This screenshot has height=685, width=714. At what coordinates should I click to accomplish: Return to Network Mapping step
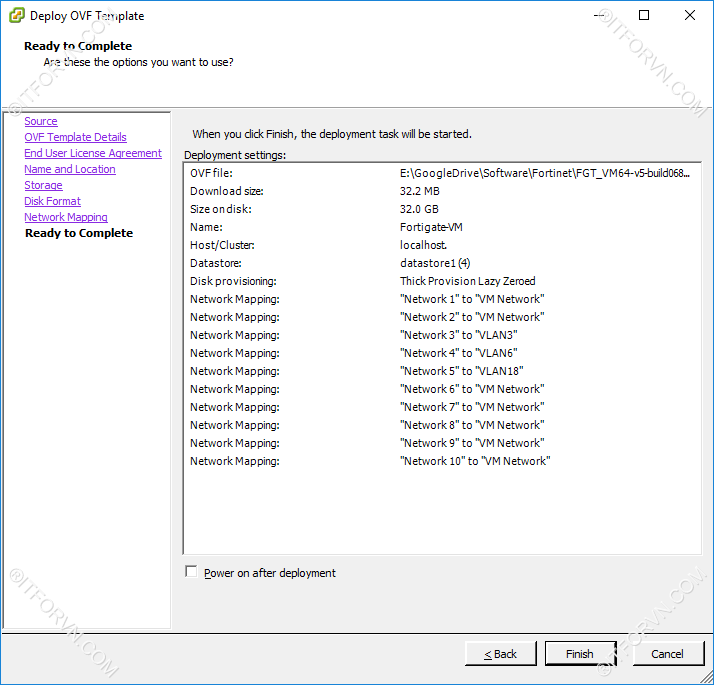tap(66, 217)
